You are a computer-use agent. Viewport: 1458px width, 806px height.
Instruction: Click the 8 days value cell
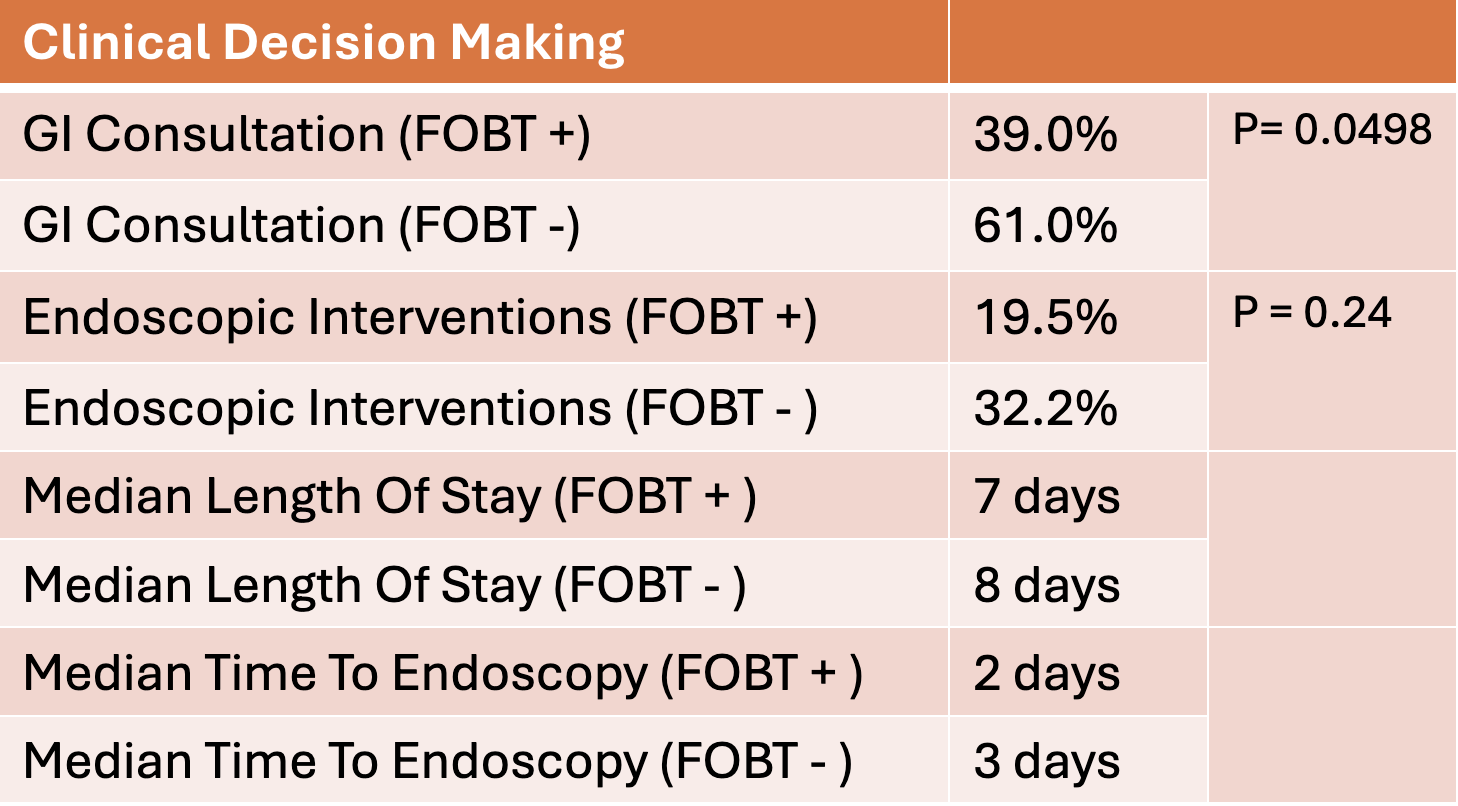click(x=1078, y=583)
